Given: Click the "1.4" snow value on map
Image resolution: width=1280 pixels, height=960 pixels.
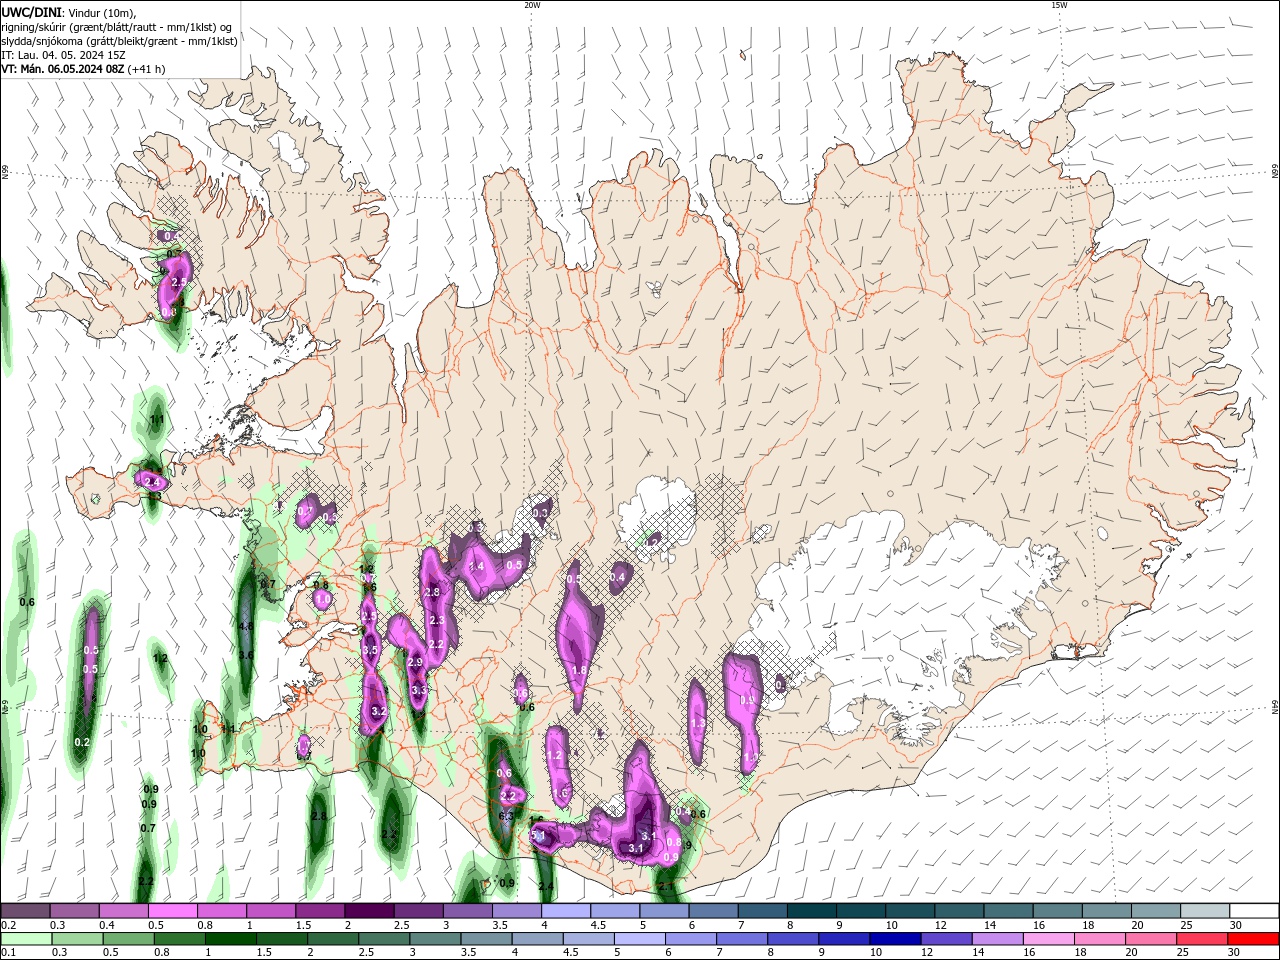Looking at the screenshot, I should tap(476, 567).
